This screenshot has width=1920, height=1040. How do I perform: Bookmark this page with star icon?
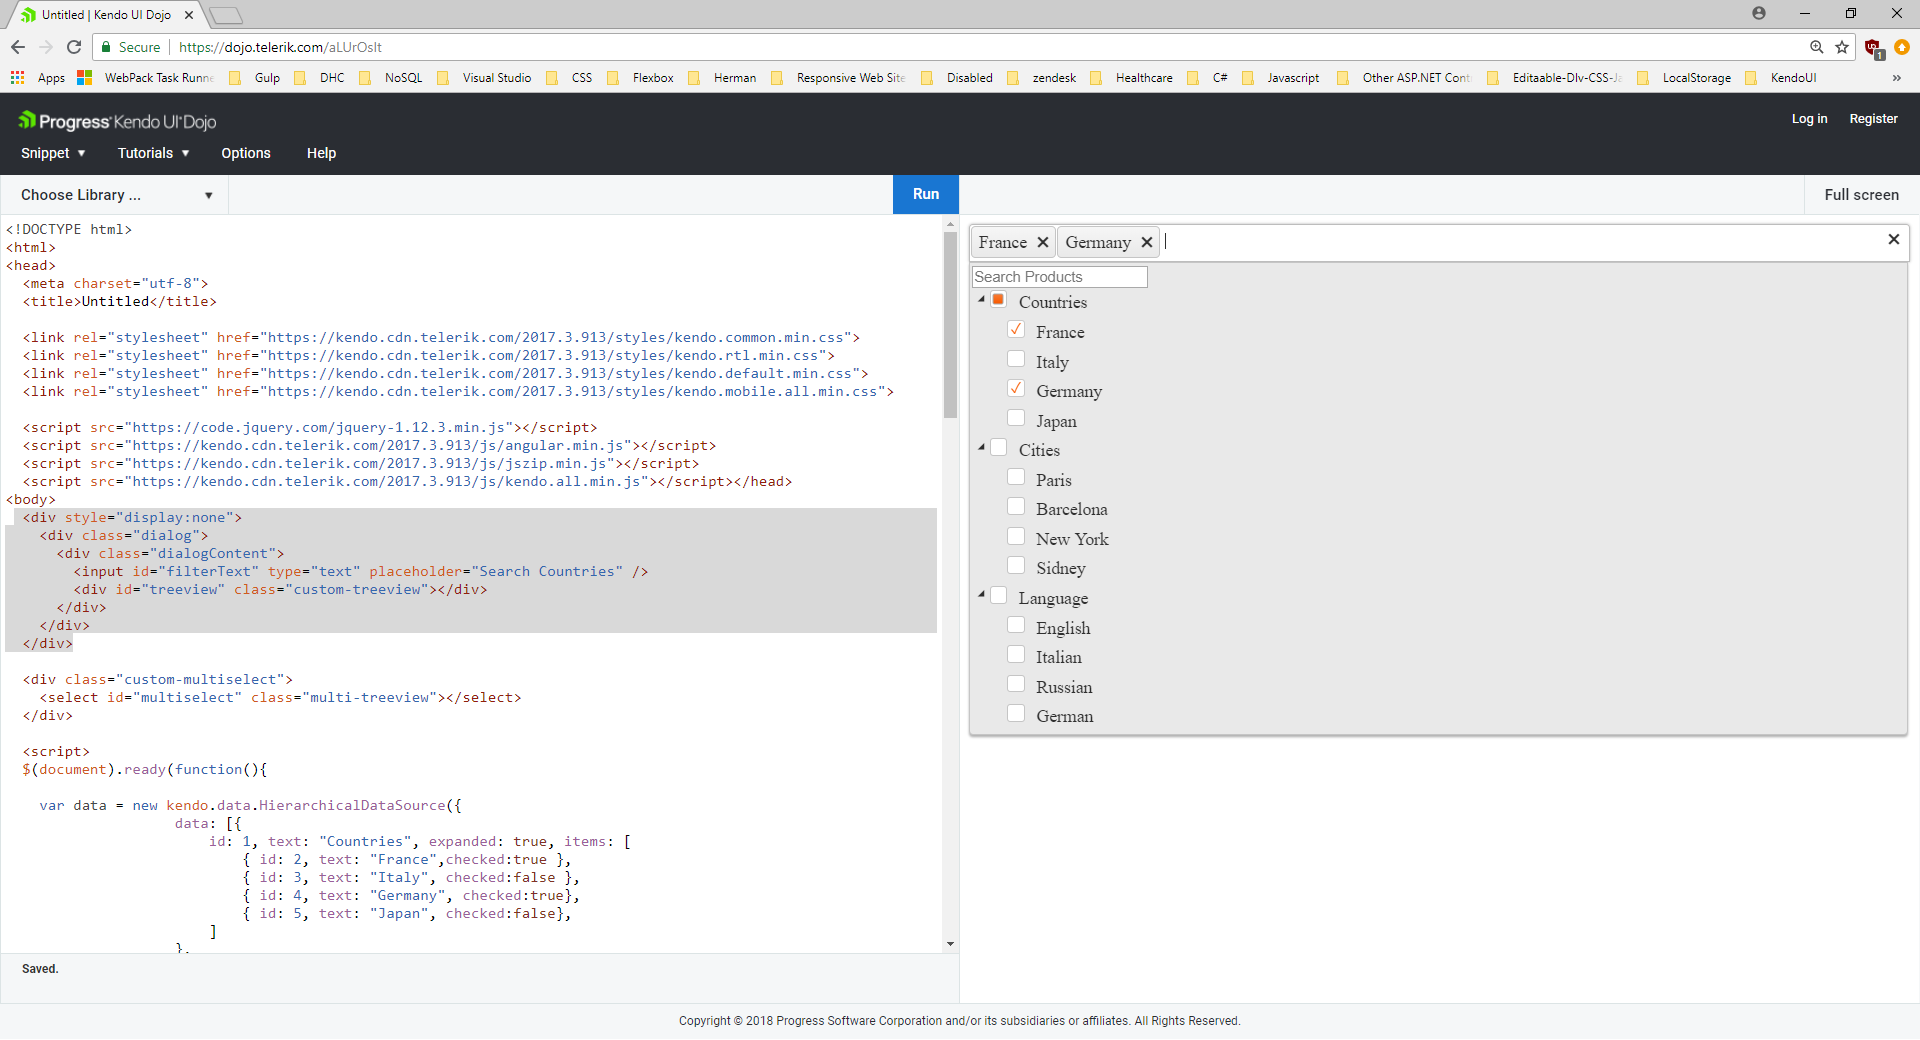[x=1842, y=47]
